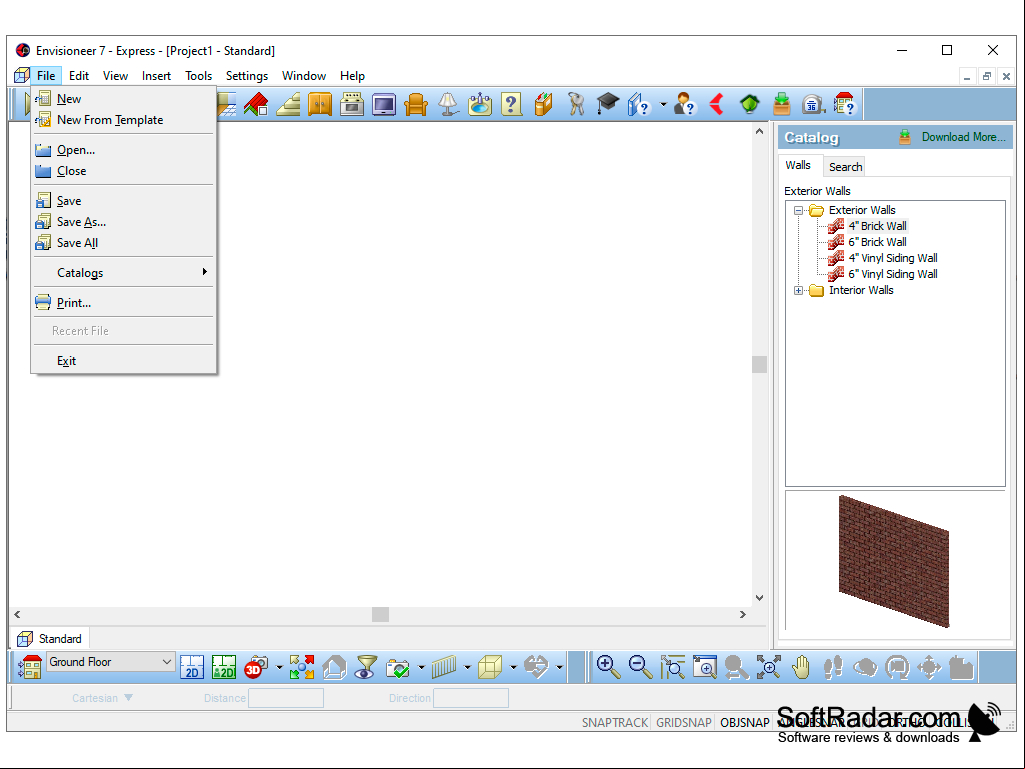Viewport: 1025px width, 769px height.
Task: Expand the Interior Walls tree folder
Action: pos(798,290)
